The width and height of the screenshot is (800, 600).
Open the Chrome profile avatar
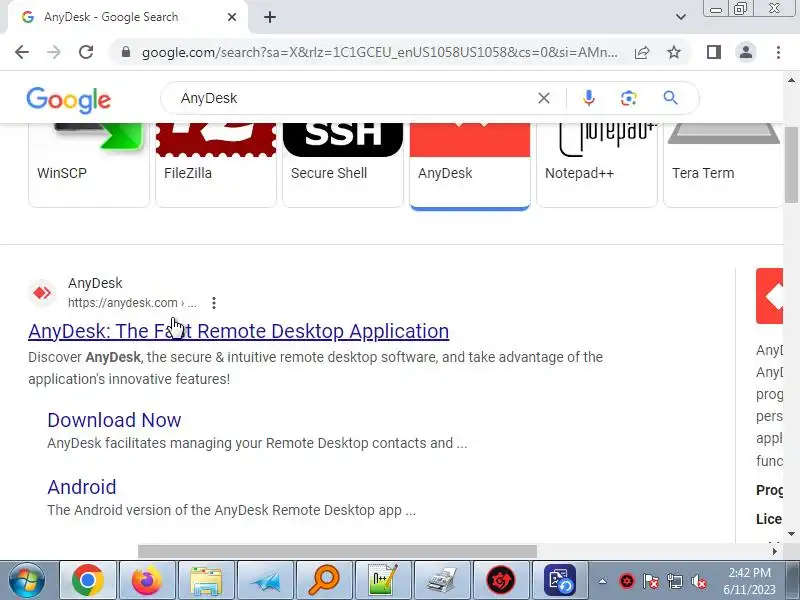coord(746,52)
